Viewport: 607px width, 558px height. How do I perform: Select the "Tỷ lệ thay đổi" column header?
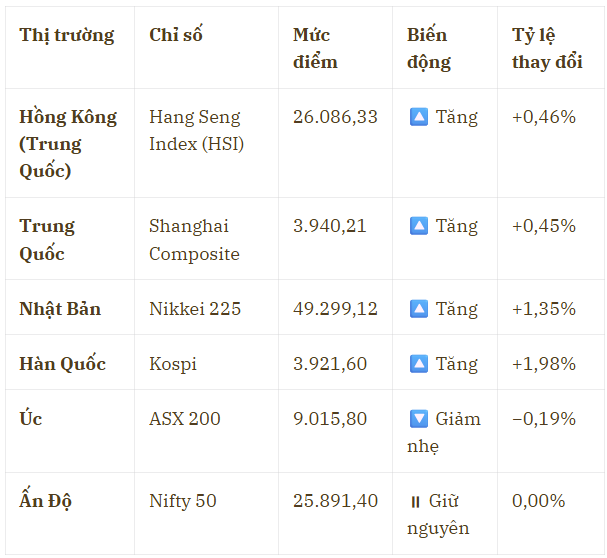pyautogui.click(x=547, y=48)
